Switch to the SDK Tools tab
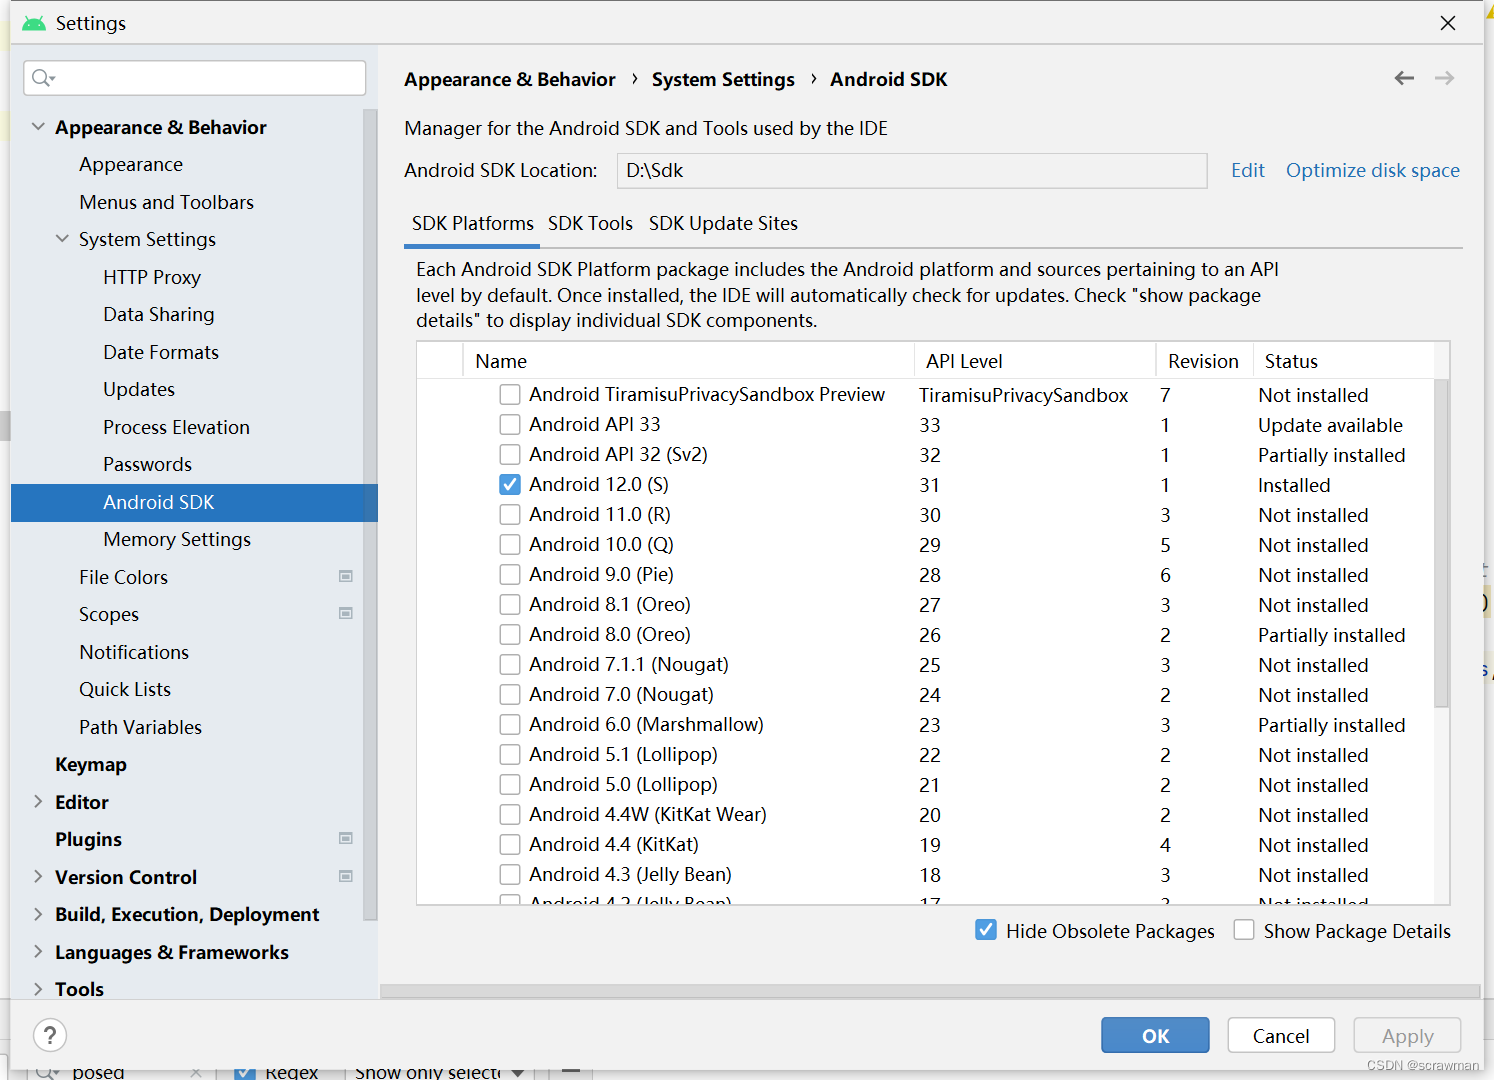This screenshot has width=1494, height=1080. pyautogui.click(x=590, y=223)
